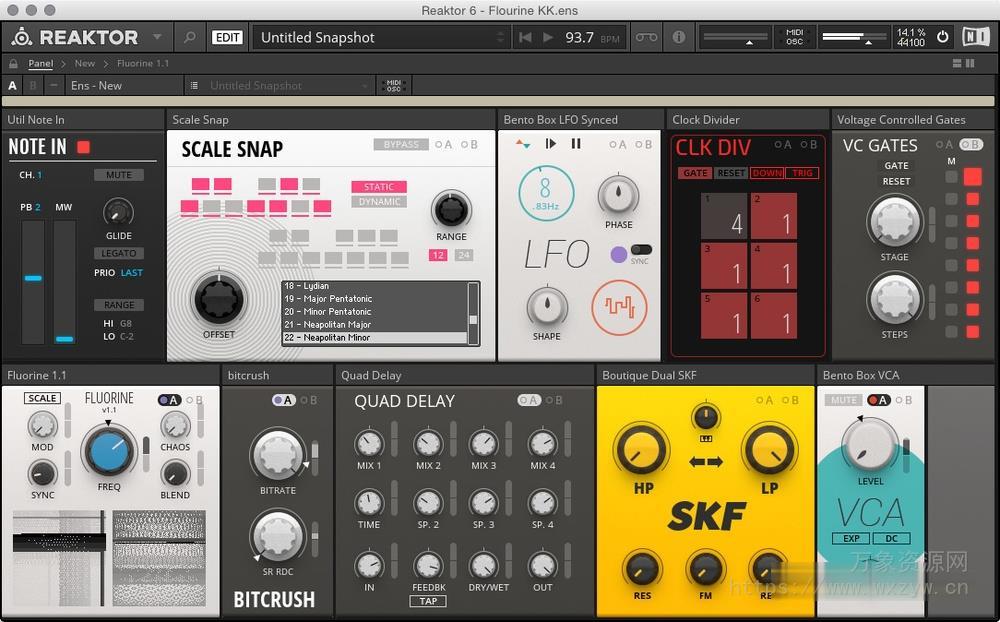This screenshot has width=1000, height=622.
Task: Click the tape loop icon in the header
Action: point(645,36)
